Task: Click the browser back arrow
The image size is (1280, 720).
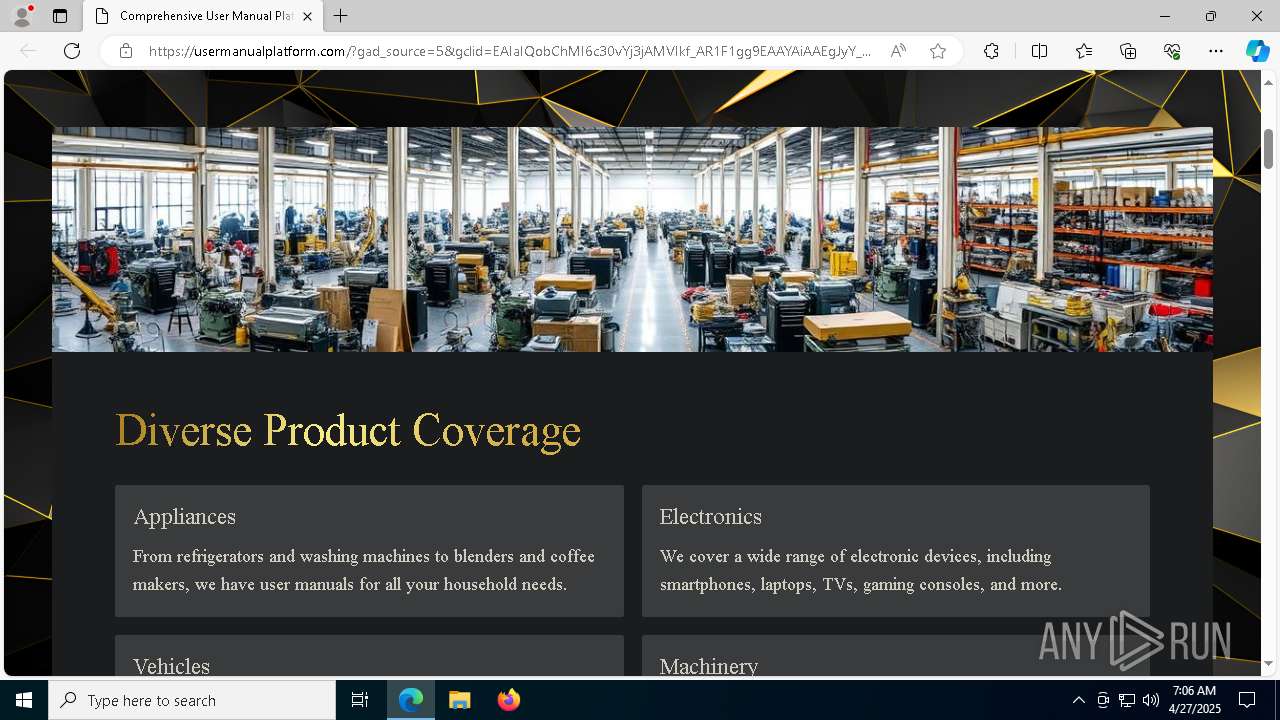Action: pyautogui.click(x=28, y=51)
